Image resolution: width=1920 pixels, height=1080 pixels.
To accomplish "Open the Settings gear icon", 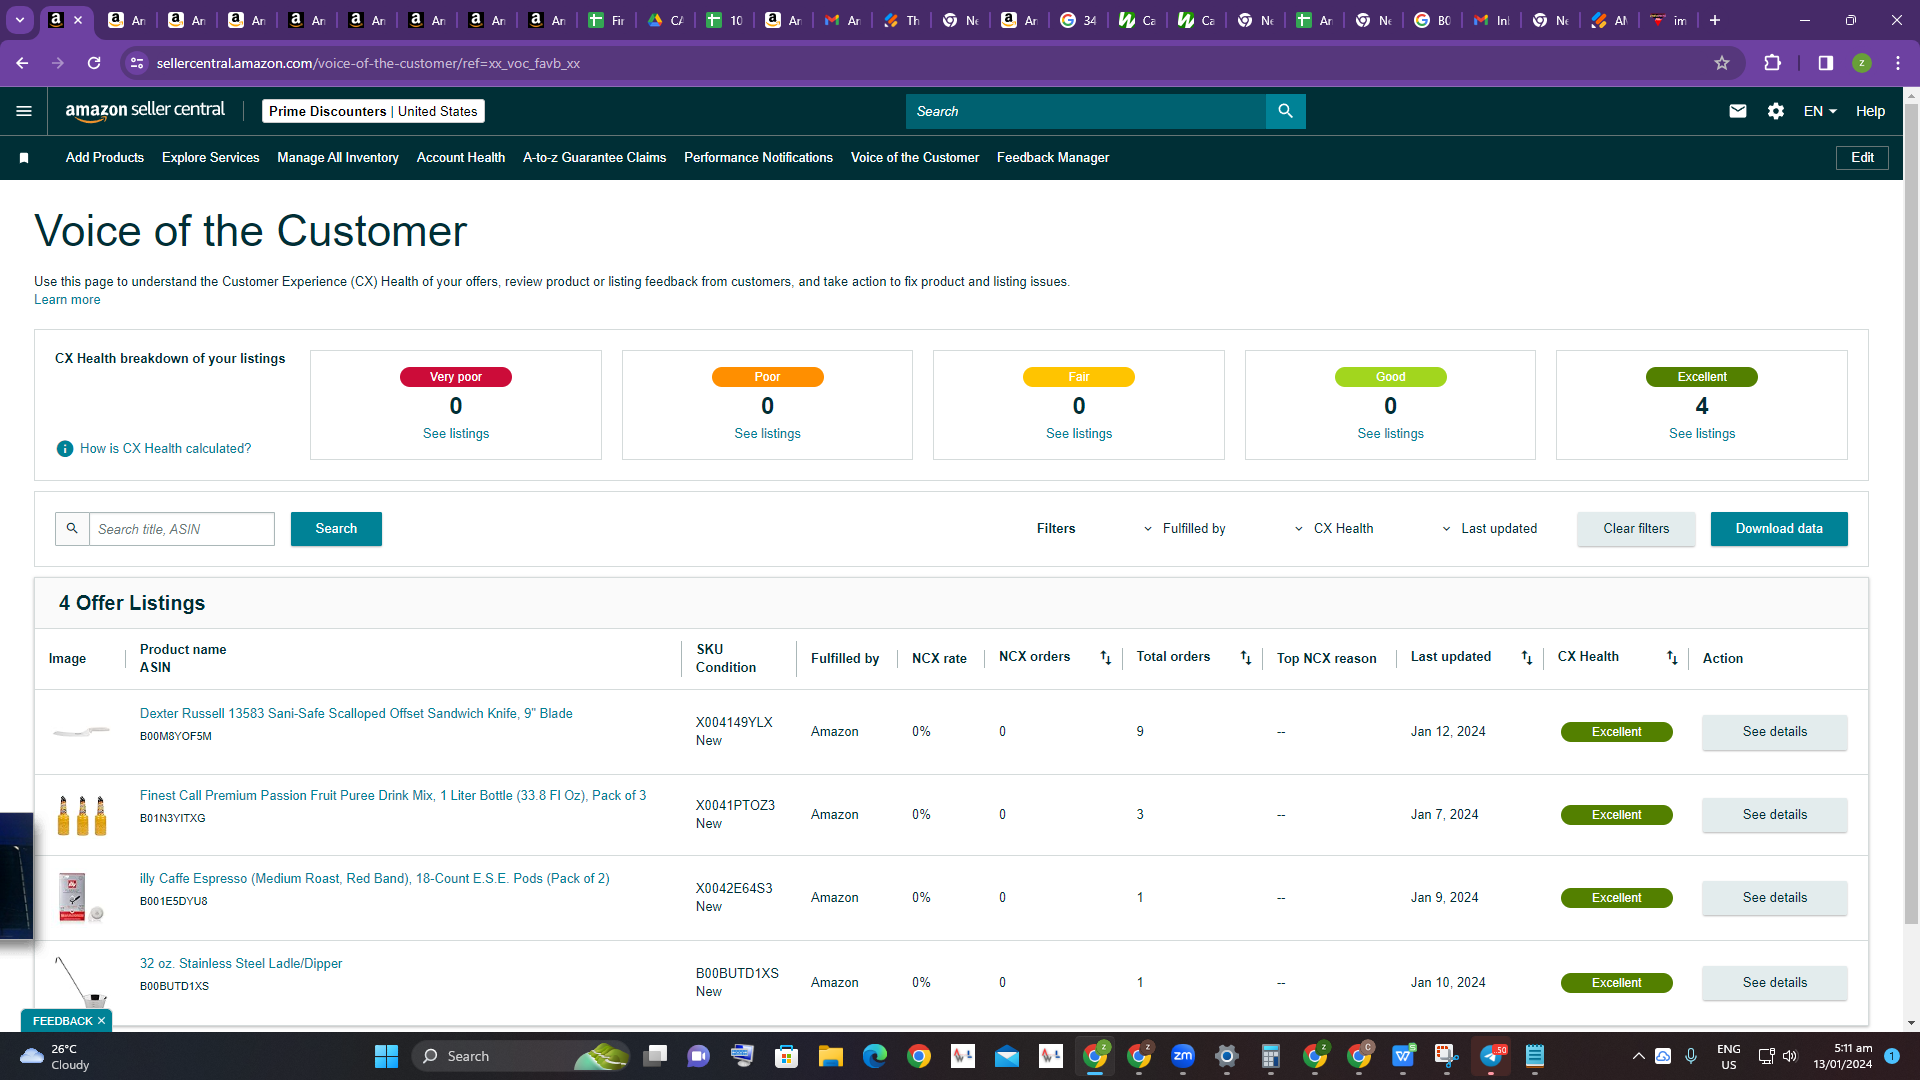I will tap(1776, 111).
